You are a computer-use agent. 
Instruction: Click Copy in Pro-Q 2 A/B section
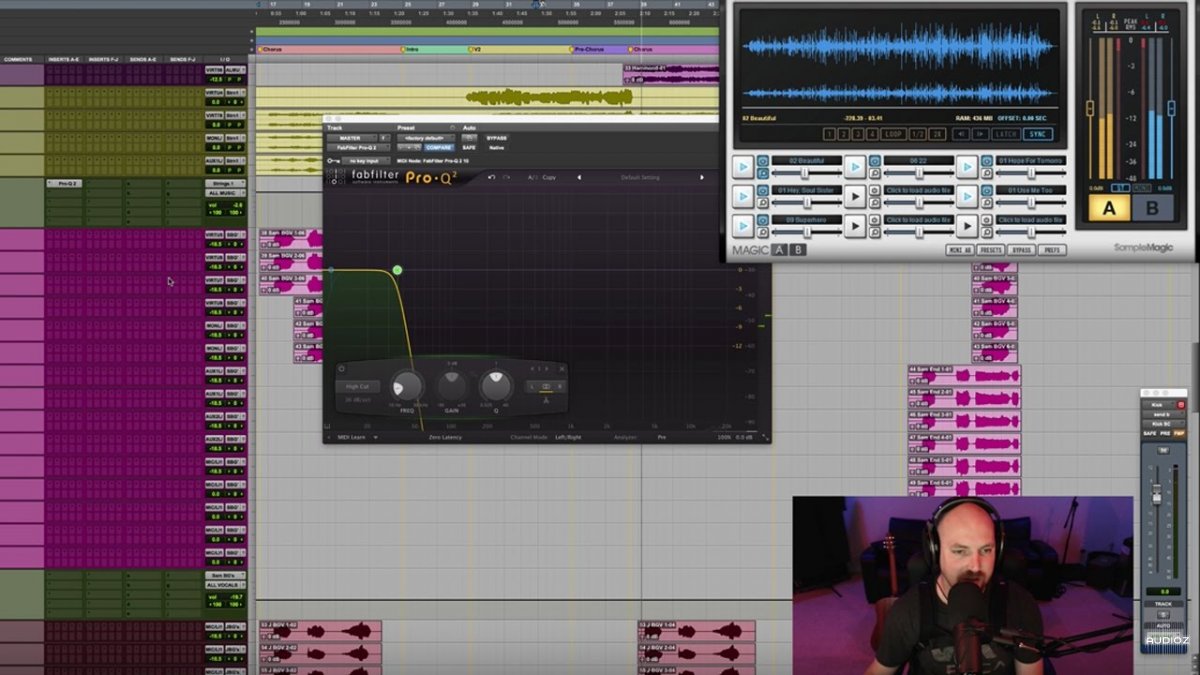point(549,177)
